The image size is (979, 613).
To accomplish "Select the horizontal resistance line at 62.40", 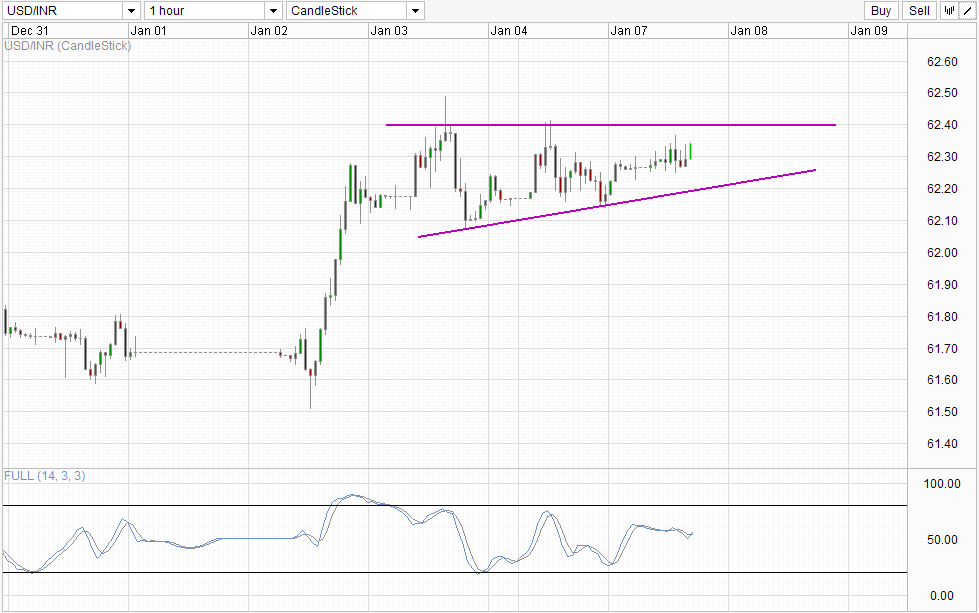I will (x=611, y=125).
